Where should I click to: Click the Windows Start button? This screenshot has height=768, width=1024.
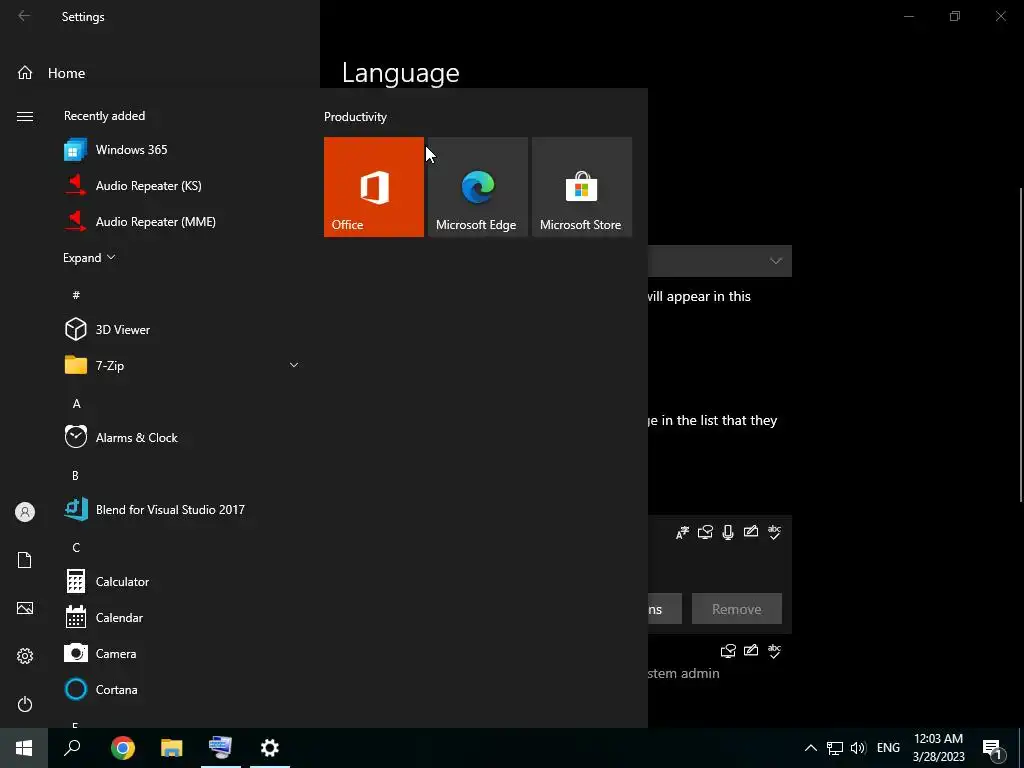pos(24,748)
